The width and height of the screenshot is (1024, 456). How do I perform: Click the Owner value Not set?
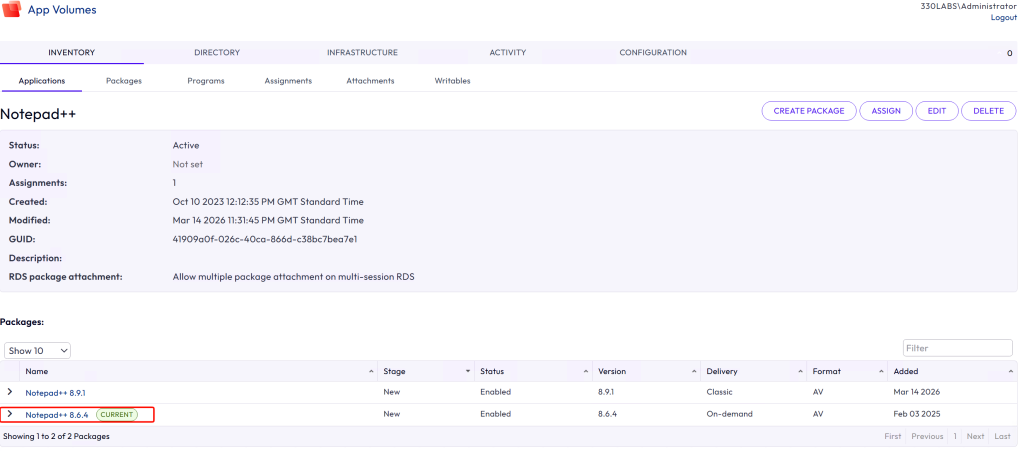coord(187,164)
